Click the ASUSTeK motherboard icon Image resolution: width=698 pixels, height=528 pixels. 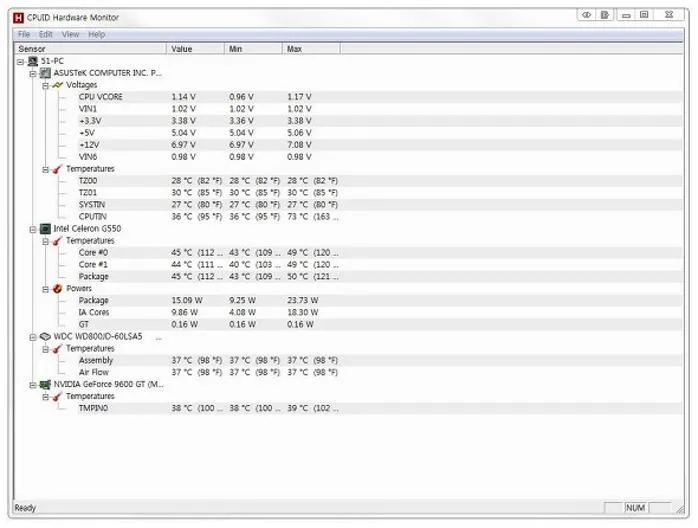tap(45, 73)
